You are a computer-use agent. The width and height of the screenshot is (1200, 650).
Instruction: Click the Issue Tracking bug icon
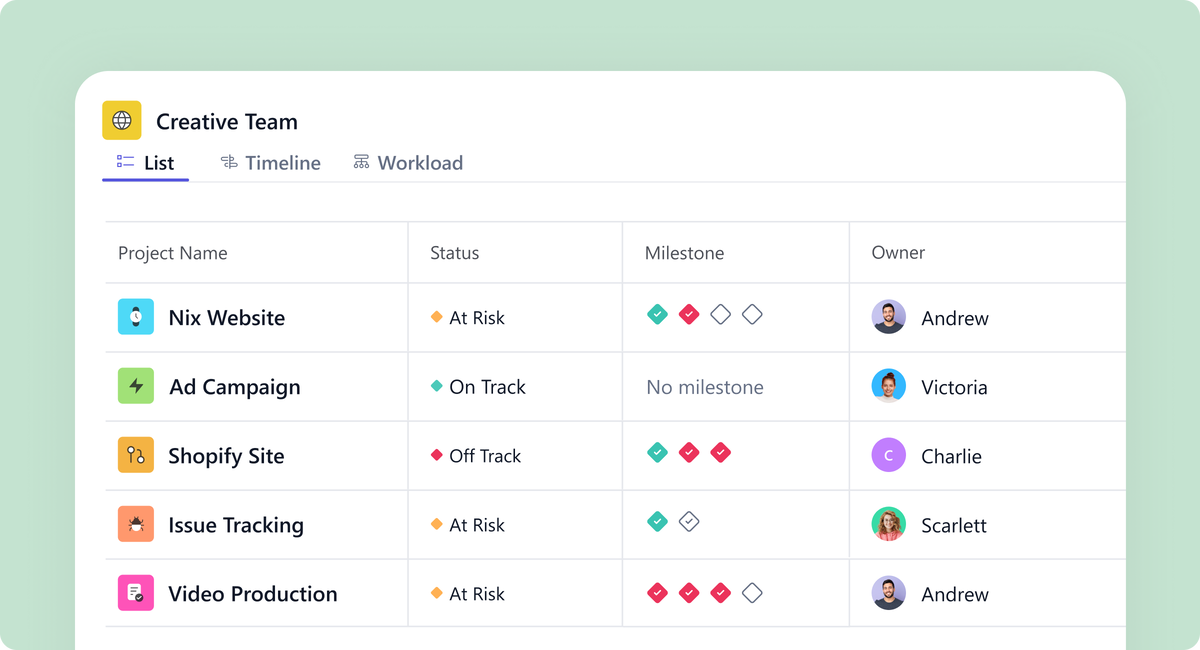(x=136, y=524)
